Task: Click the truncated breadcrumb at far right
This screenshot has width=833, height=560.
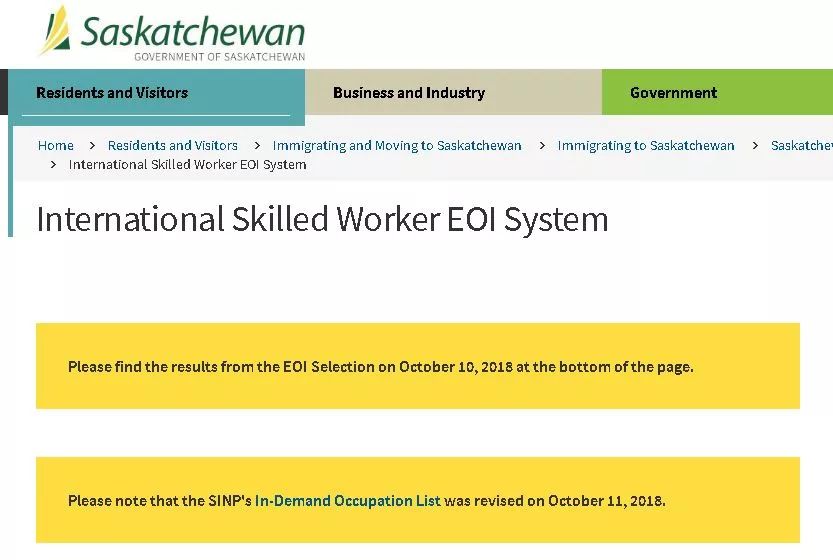Action: point(801,145)
